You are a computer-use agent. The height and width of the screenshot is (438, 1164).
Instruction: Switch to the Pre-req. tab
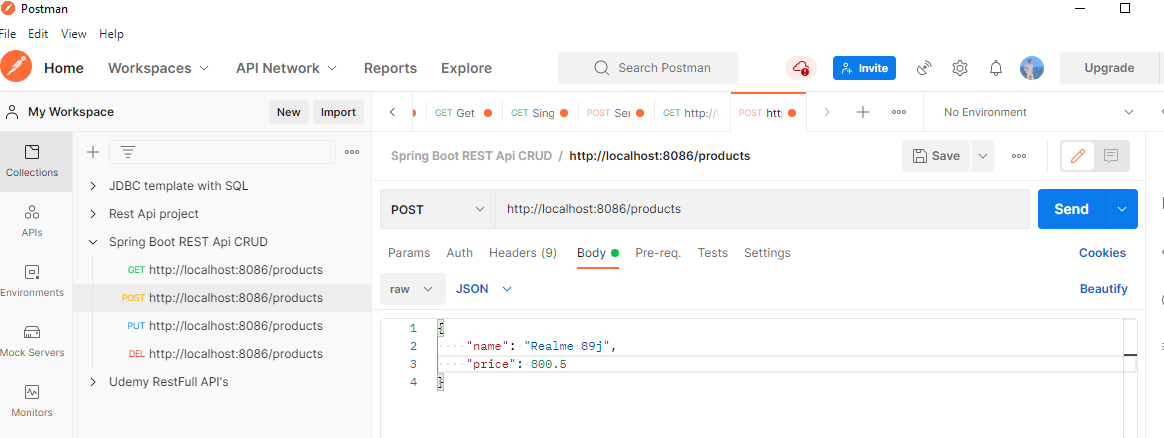click(x=658, y=253)
